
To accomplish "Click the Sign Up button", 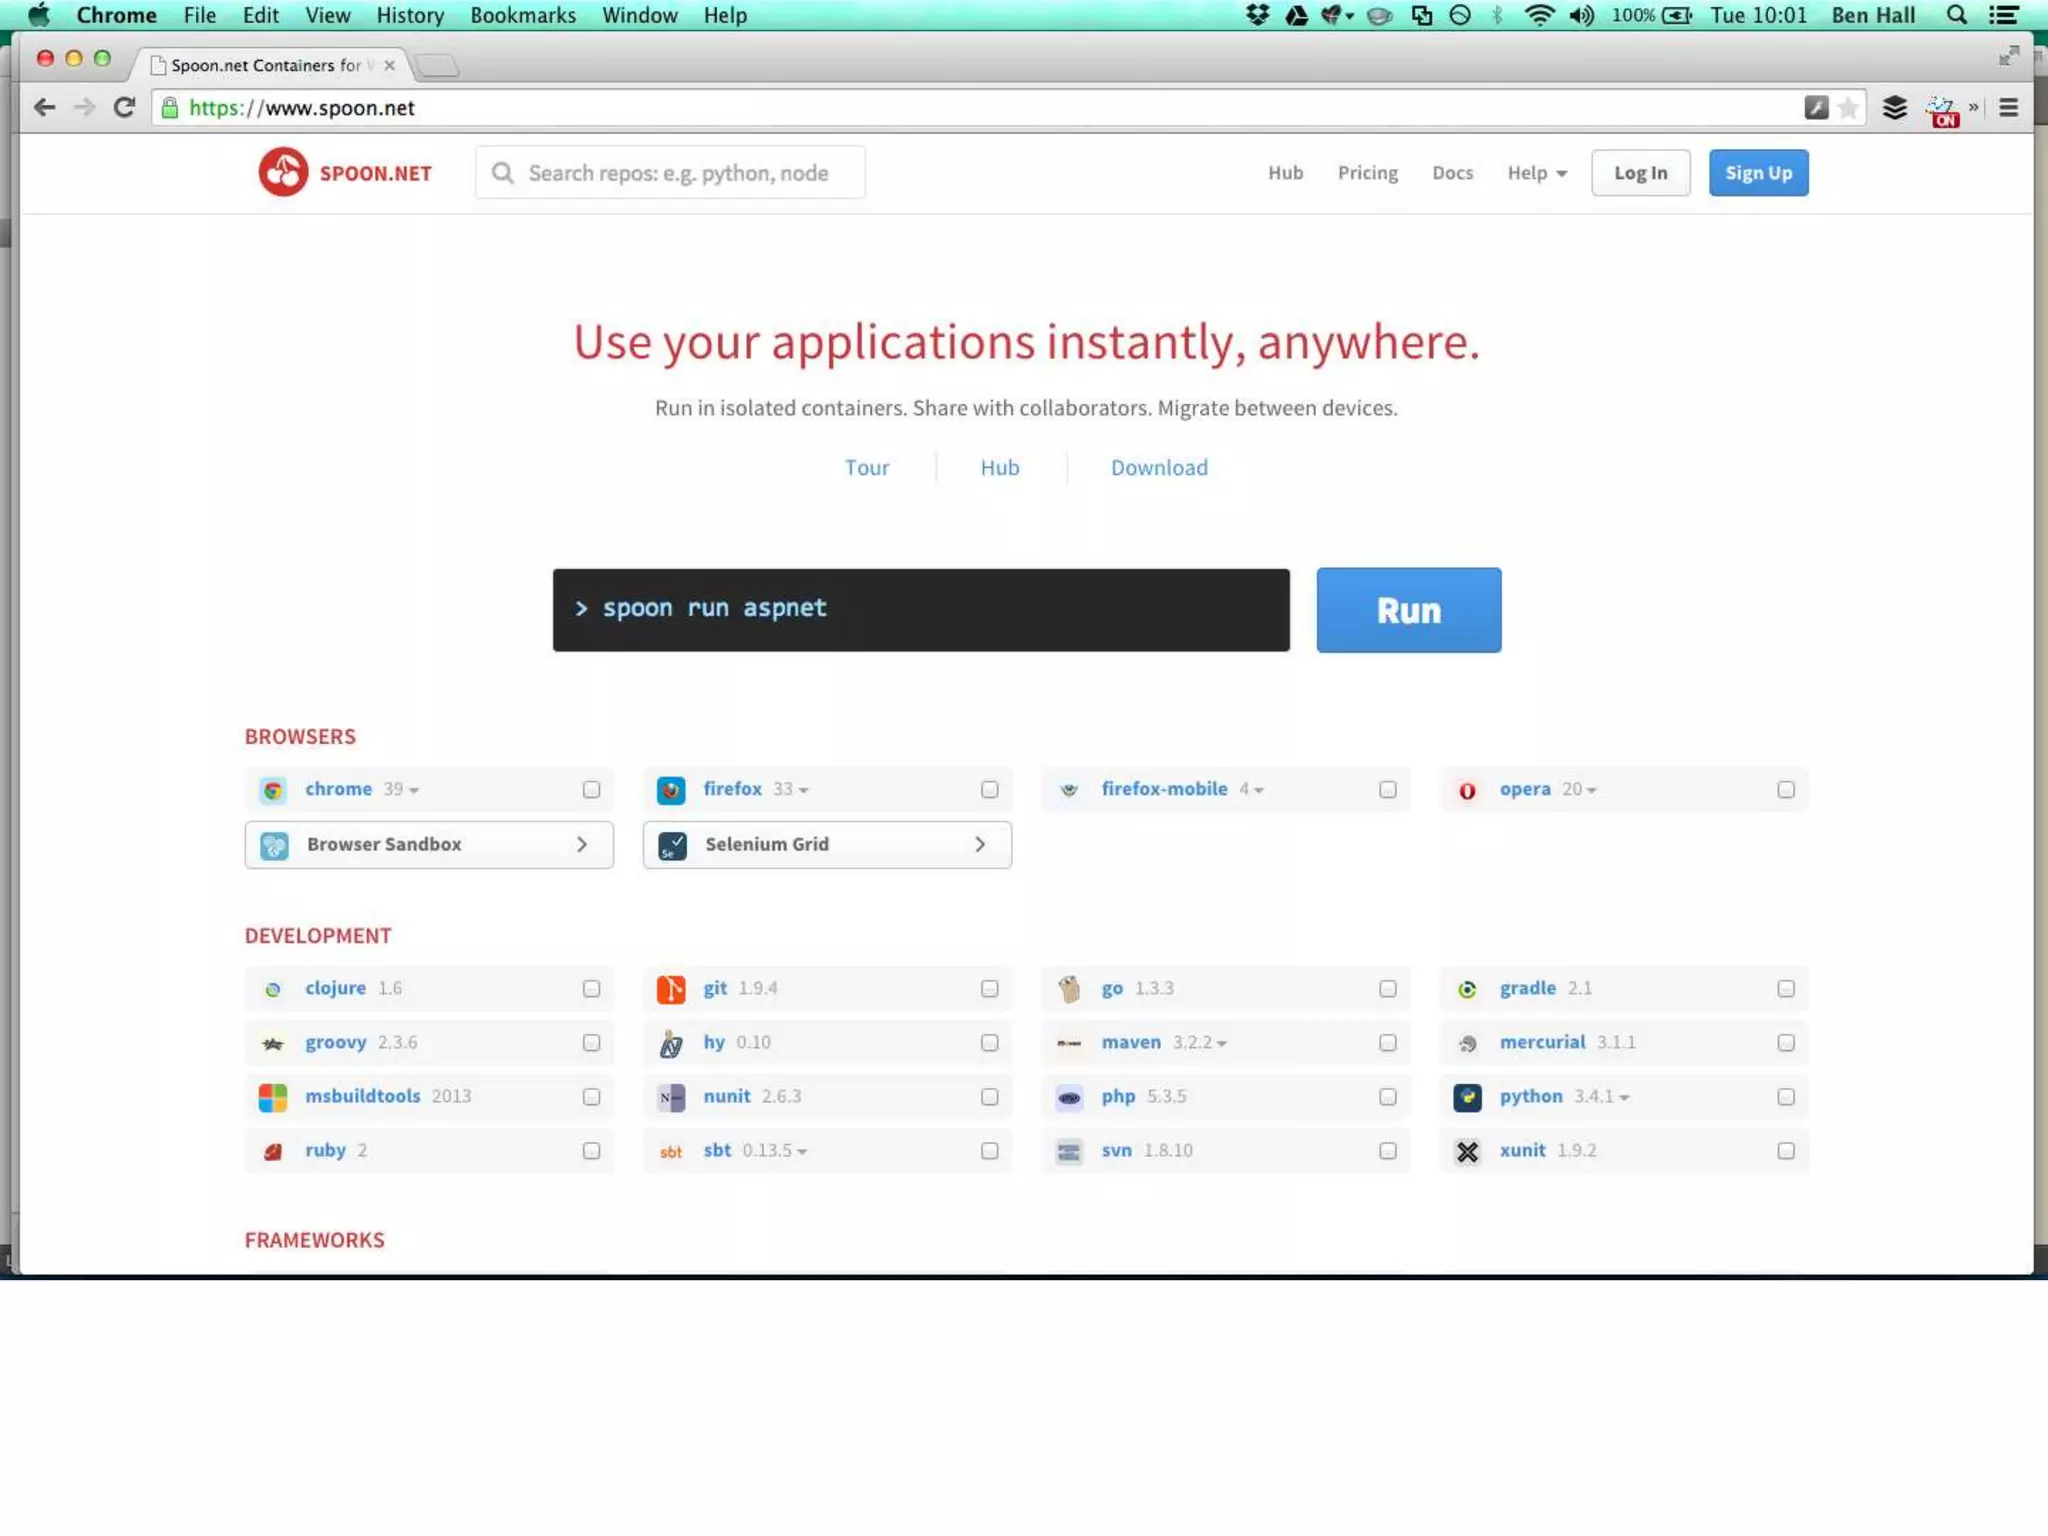I will coord(1758,173).
